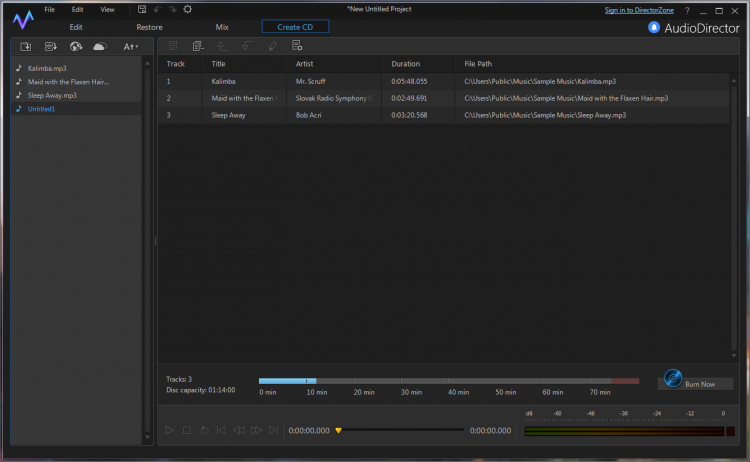This screenshot has height=462, width=750.
Task: Click the move track down arrow icon
Action: pos(247,46)
